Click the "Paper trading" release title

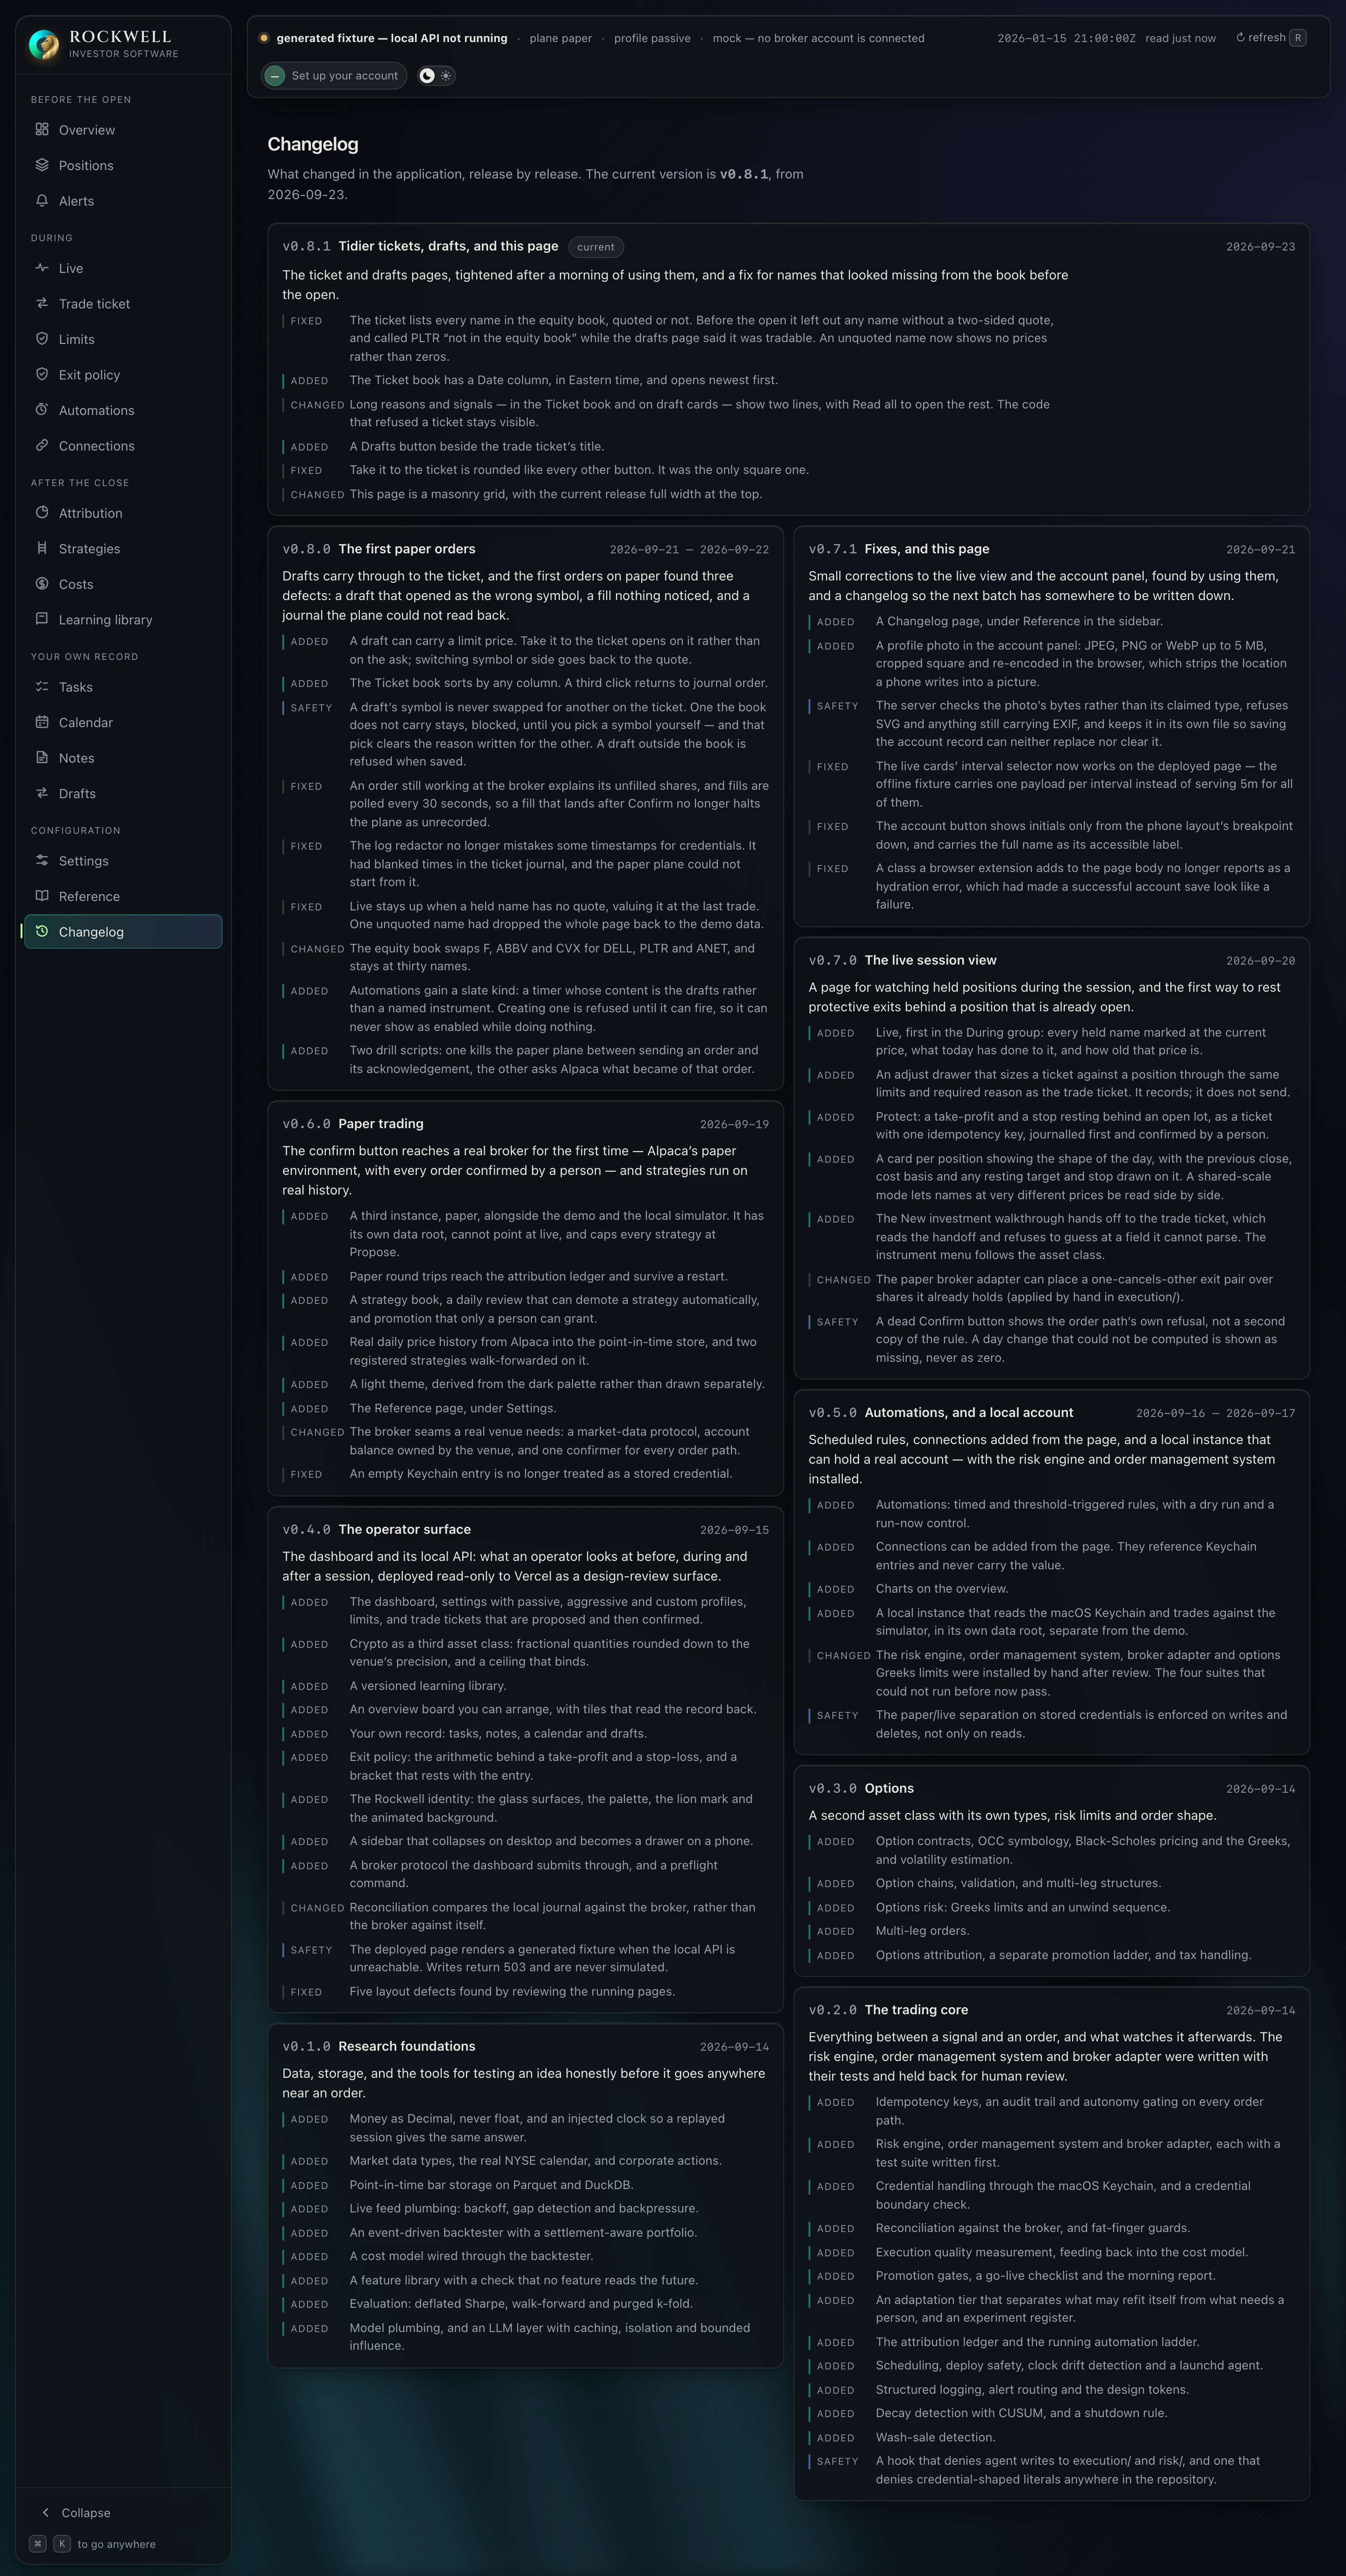pyautogui.click(x=381, y=1124)
